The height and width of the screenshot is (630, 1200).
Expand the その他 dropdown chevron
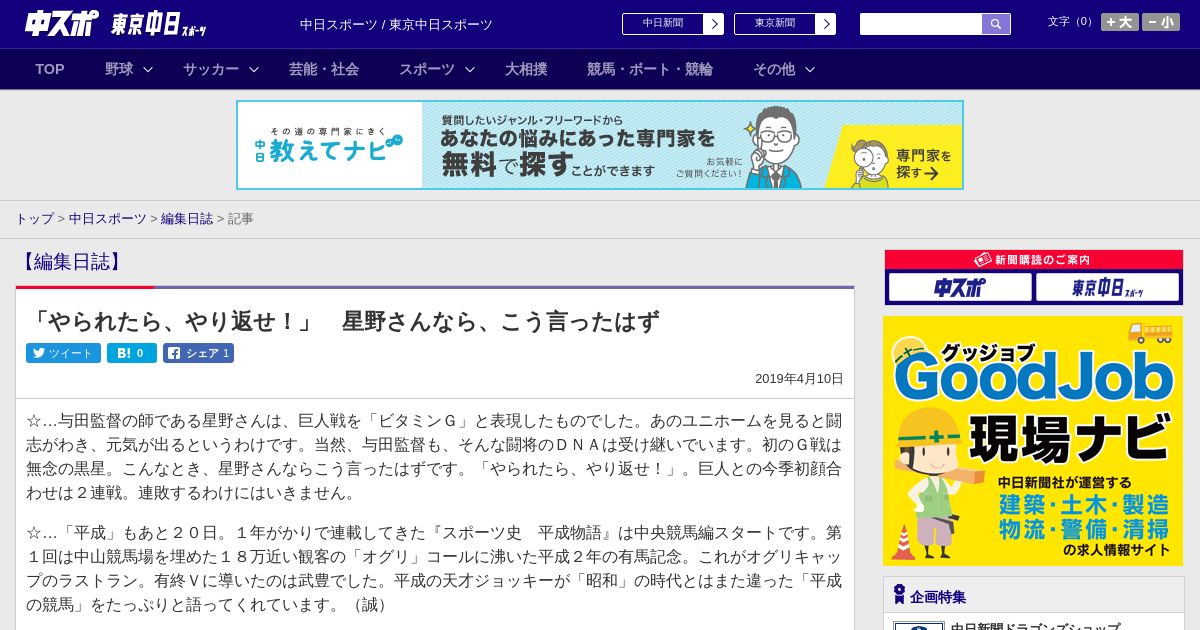point(810,69)
